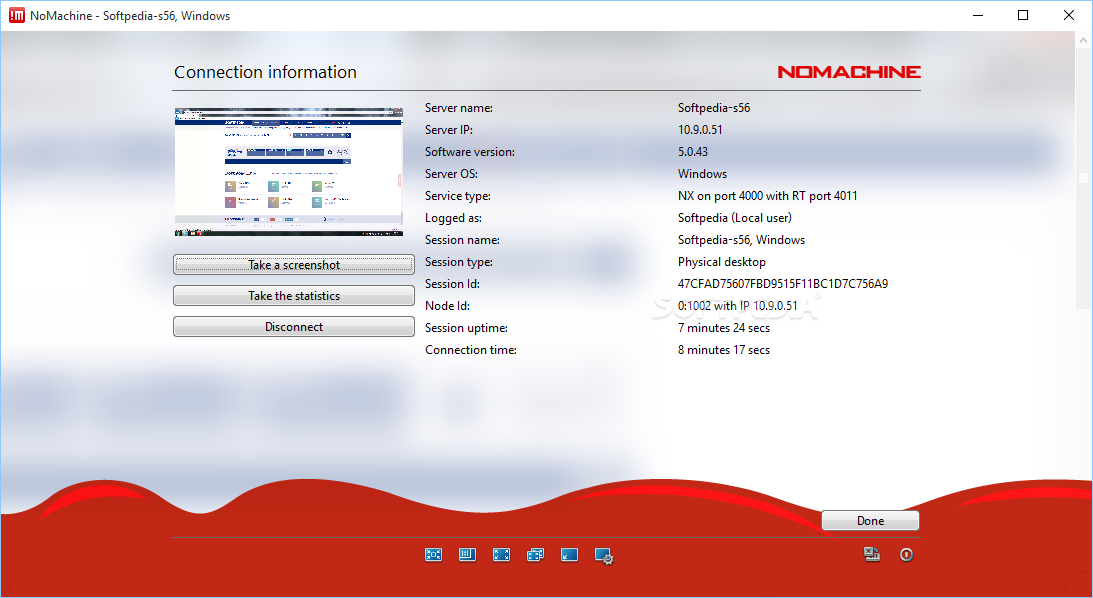Click the software version 5.0.43
Viewport: 1093px width, 598px height.
click(693, 152)
